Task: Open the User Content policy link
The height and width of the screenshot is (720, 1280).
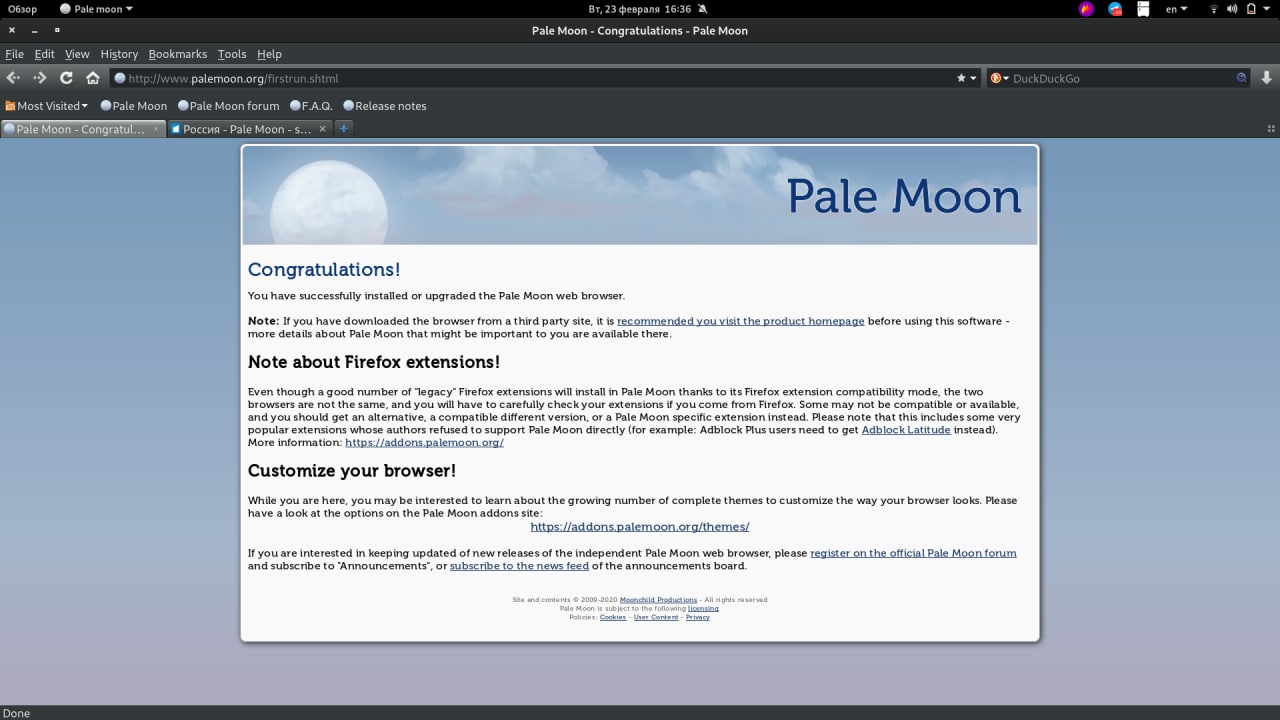Action: (x=656, y=617)
